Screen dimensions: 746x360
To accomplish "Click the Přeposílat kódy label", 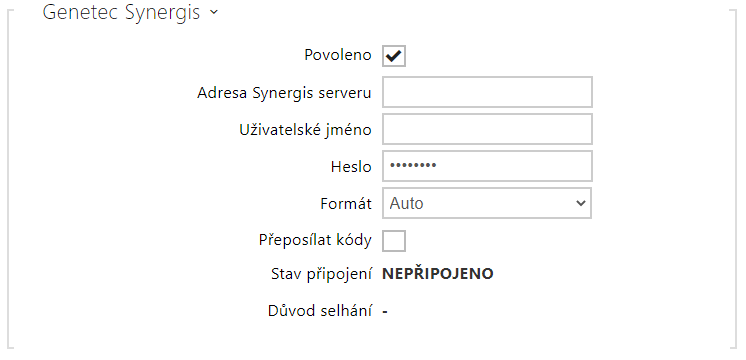I will pos(315,240).
